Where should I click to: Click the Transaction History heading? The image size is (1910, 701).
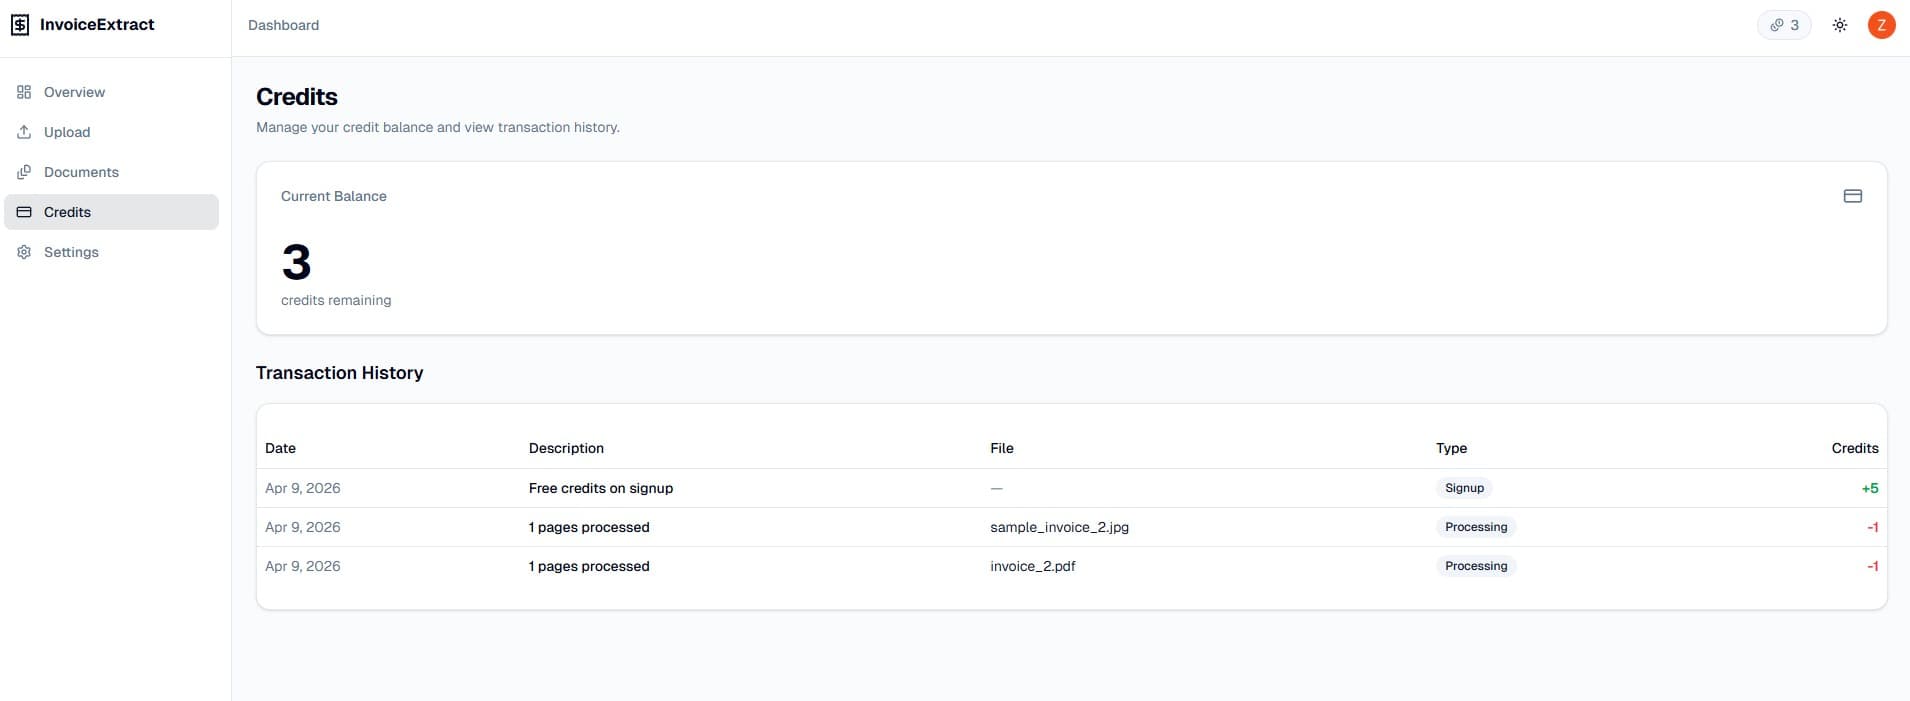coord(339,372)
